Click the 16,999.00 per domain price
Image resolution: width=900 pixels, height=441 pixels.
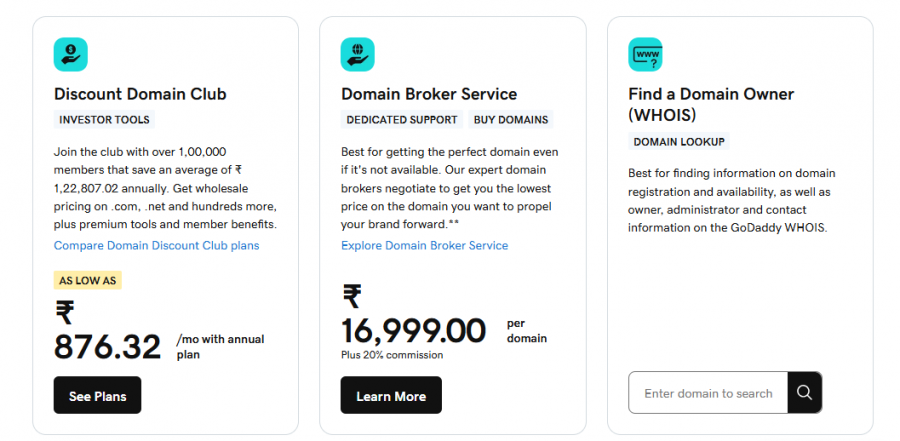(x=413, y=330)
